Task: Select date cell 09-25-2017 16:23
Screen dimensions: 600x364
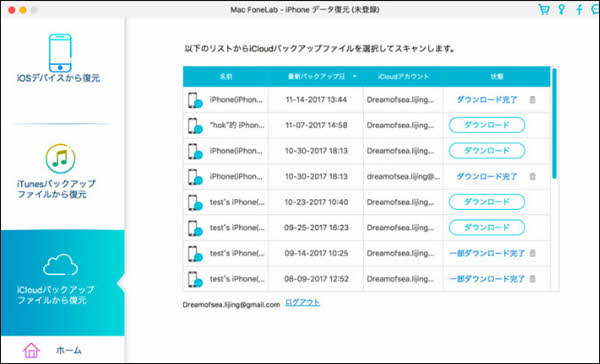Action: (316, 227)
